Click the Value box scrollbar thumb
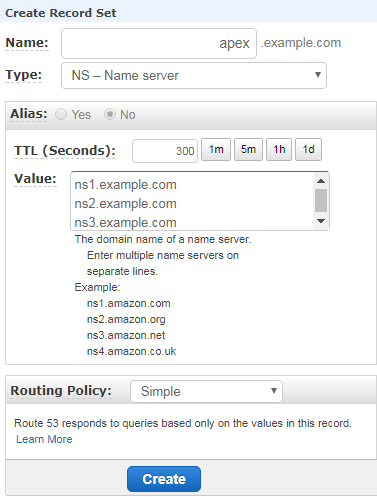This screenshot has width=377, height=497. point(321,201)
